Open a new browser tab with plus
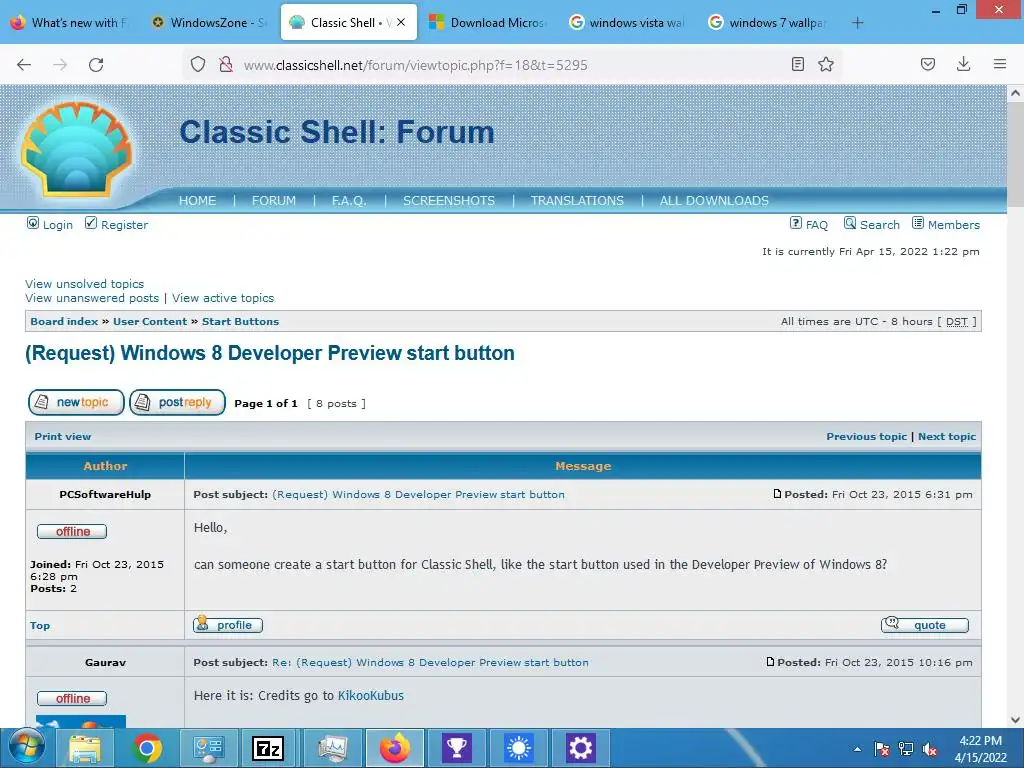This screenshot has height=768, width=1024. 857,23
